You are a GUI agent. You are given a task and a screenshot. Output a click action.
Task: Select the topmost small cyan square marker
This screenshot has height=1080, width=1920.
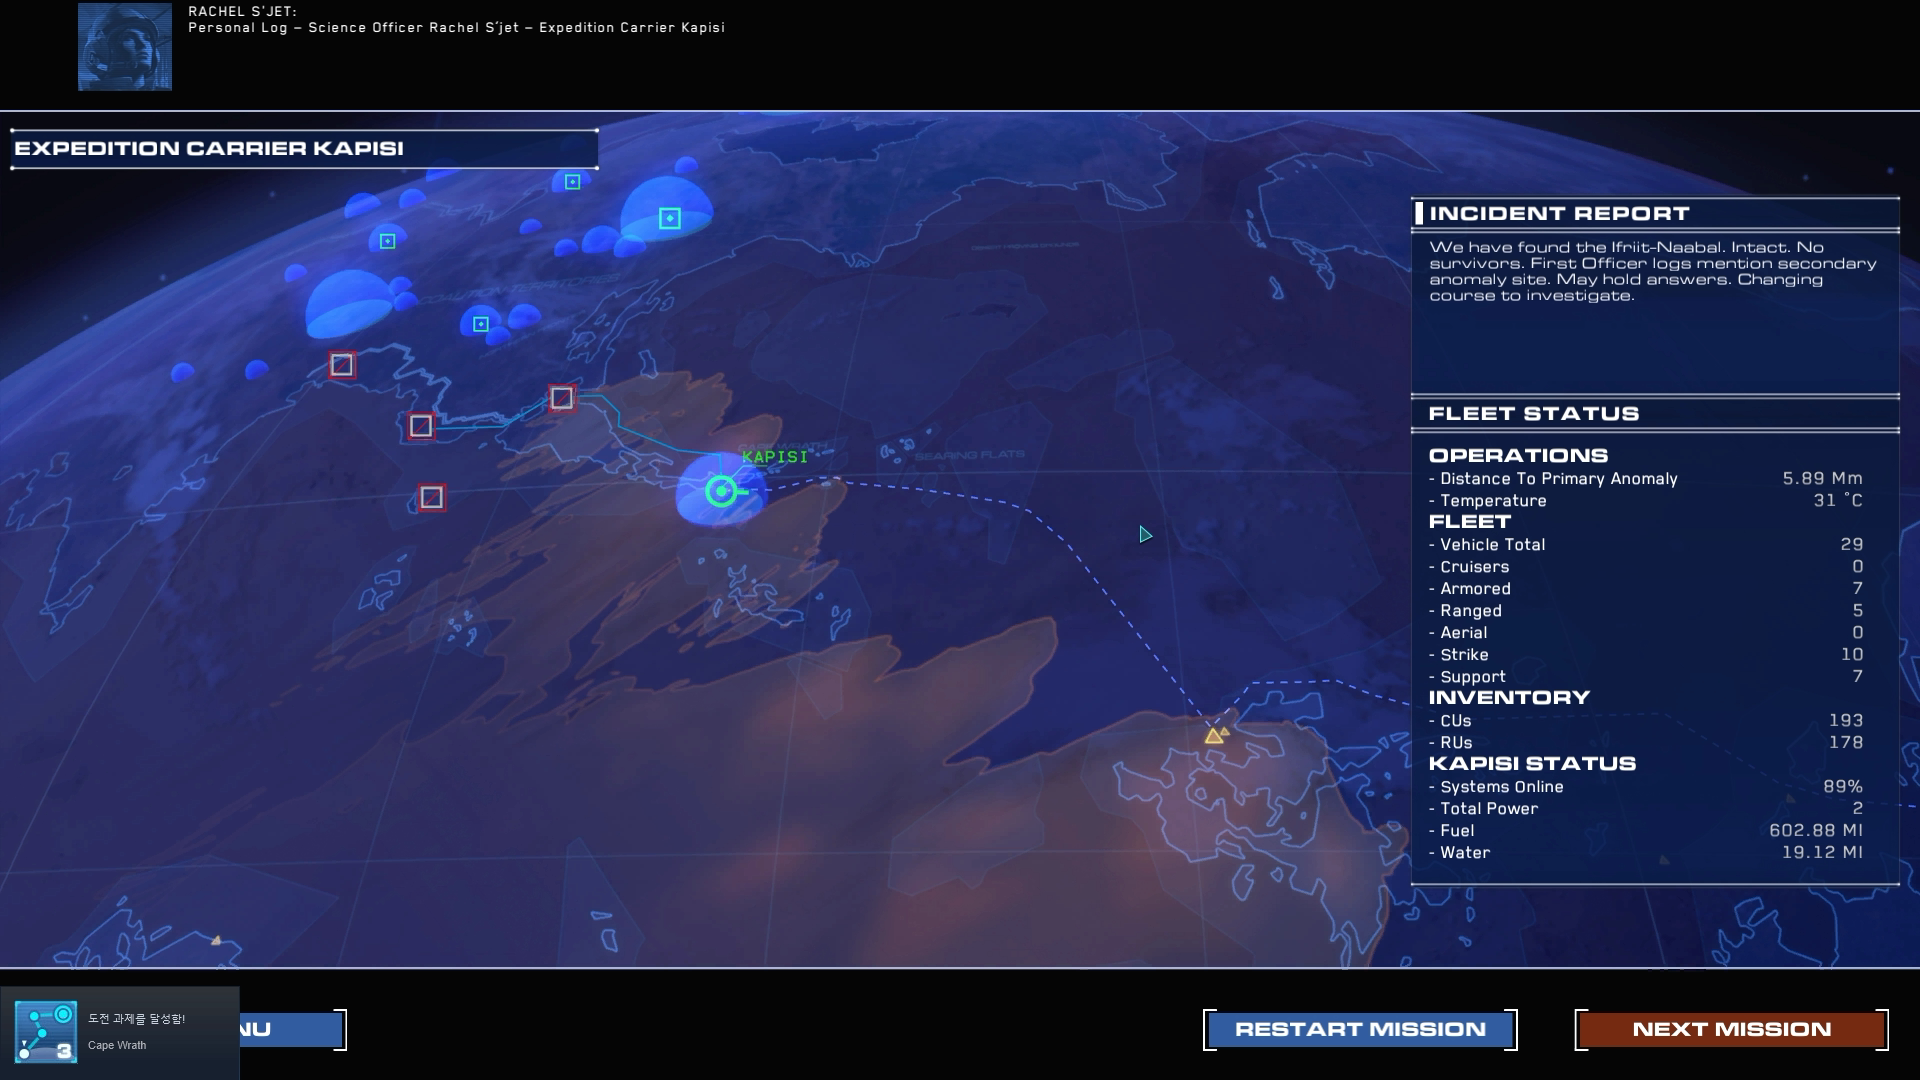[572, 182]
